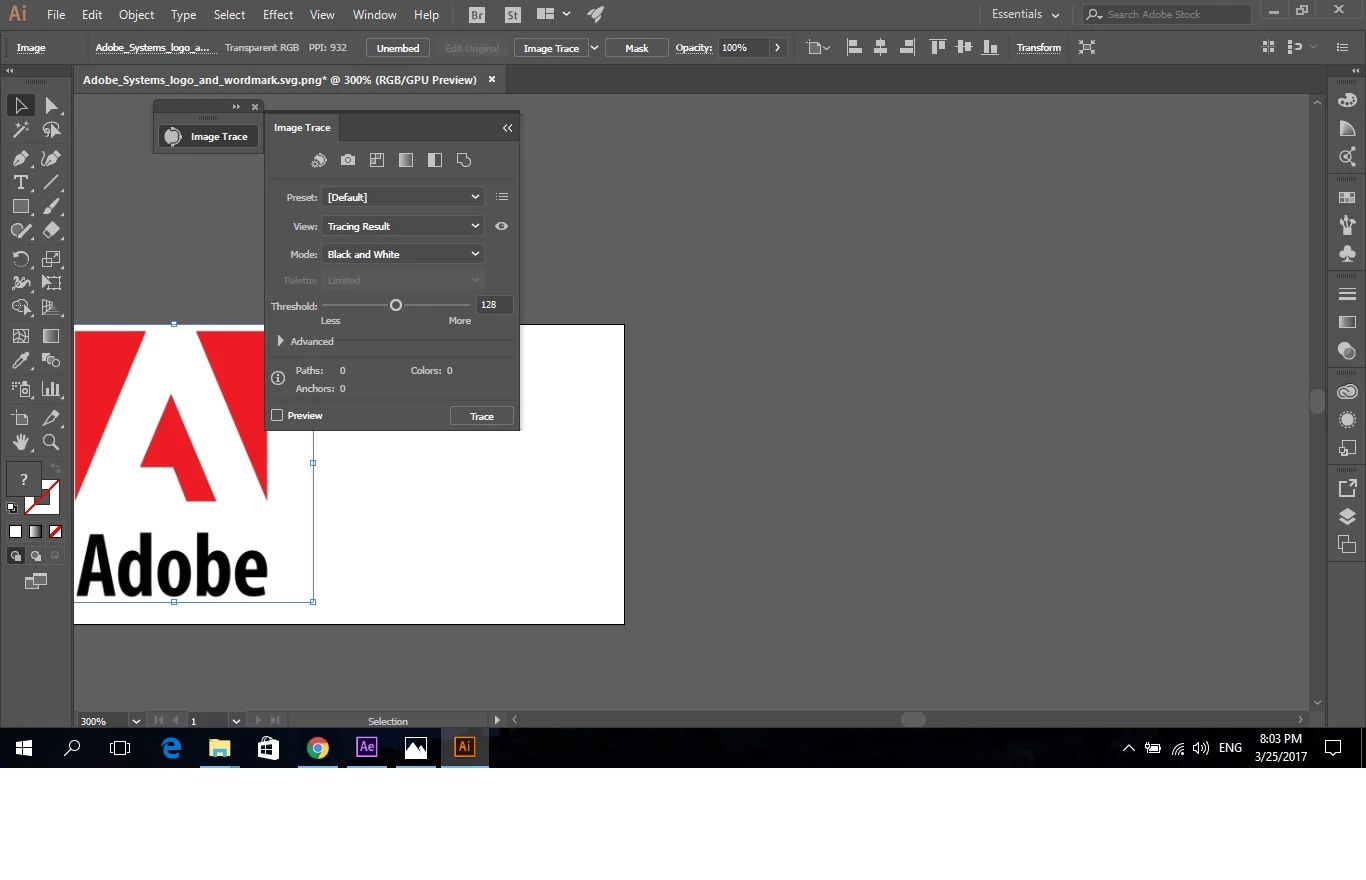Expand the Advanced section
The height and width of the screenshot is (880, 1366).
pos(281,341)
